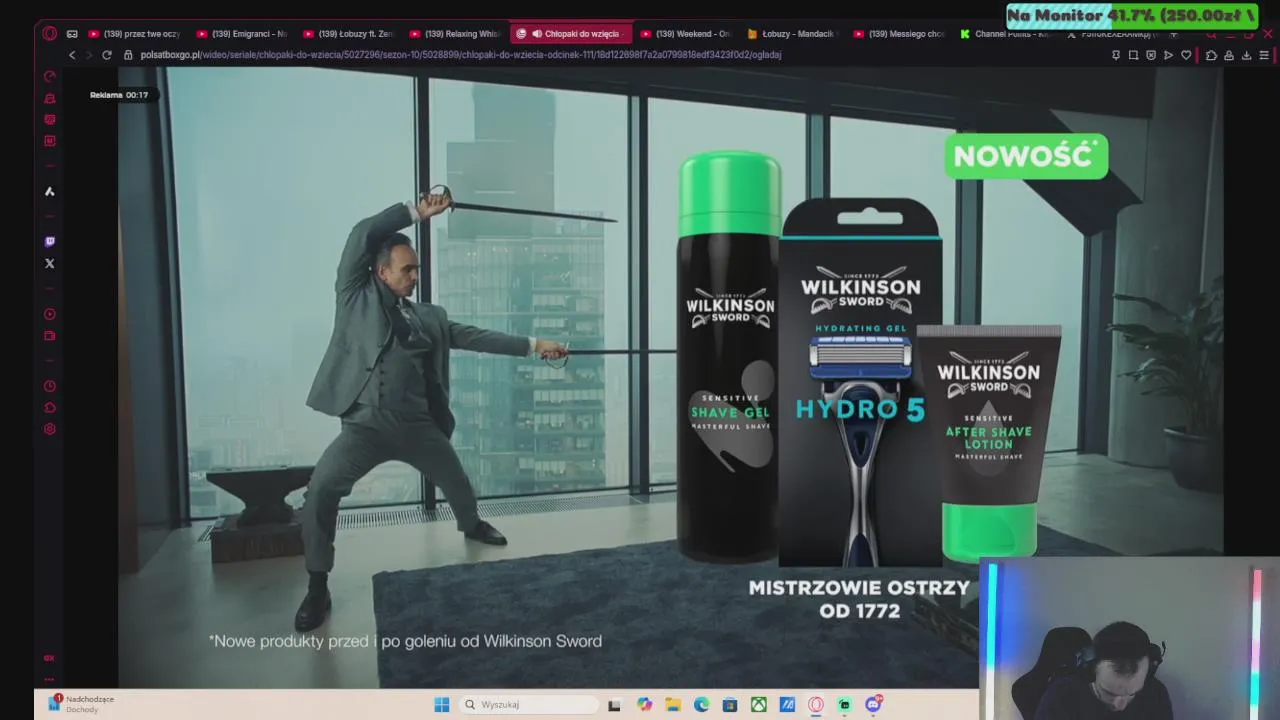Switch to the 'Messiego' YouTube tab
Screen dimensions: 1280x720
898,34
